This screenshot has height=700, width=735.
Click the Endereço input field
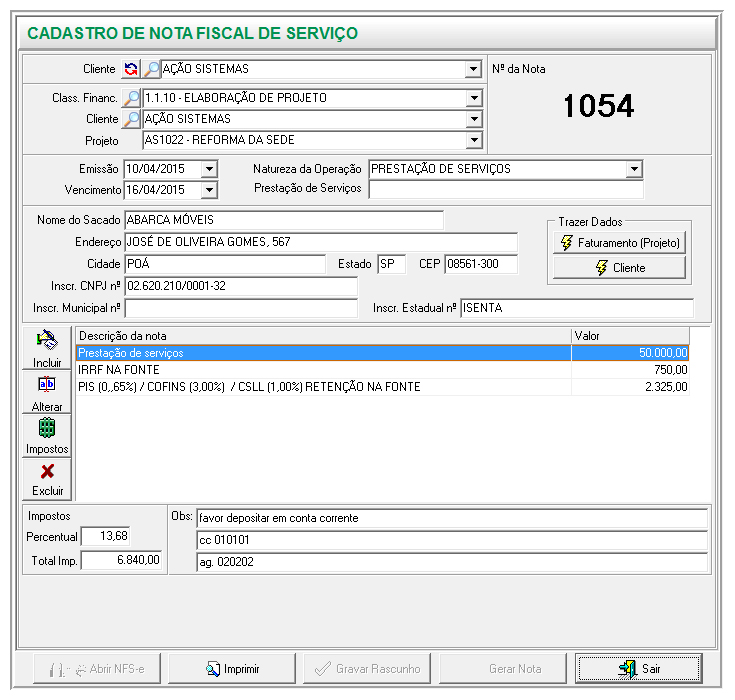[321, 242]
